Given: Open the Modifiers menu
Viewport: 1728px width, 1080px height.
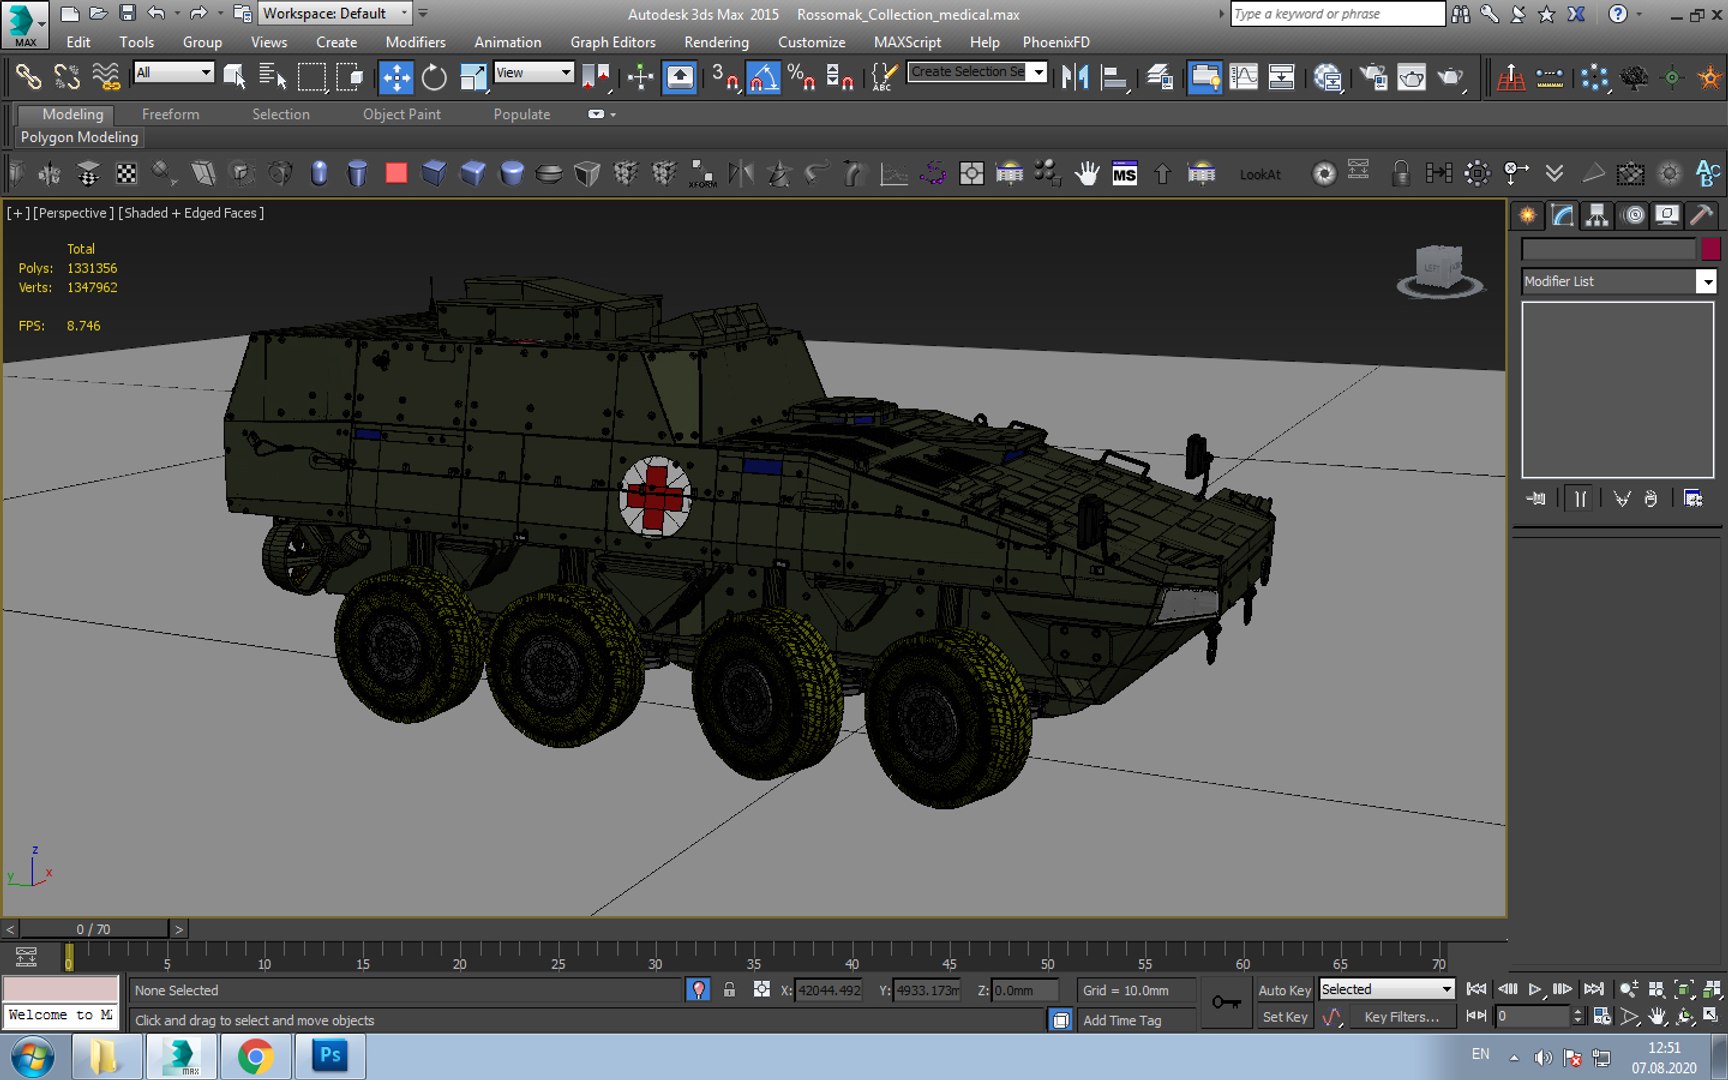Looking at the screenshot, I should [x=415, y=42].
